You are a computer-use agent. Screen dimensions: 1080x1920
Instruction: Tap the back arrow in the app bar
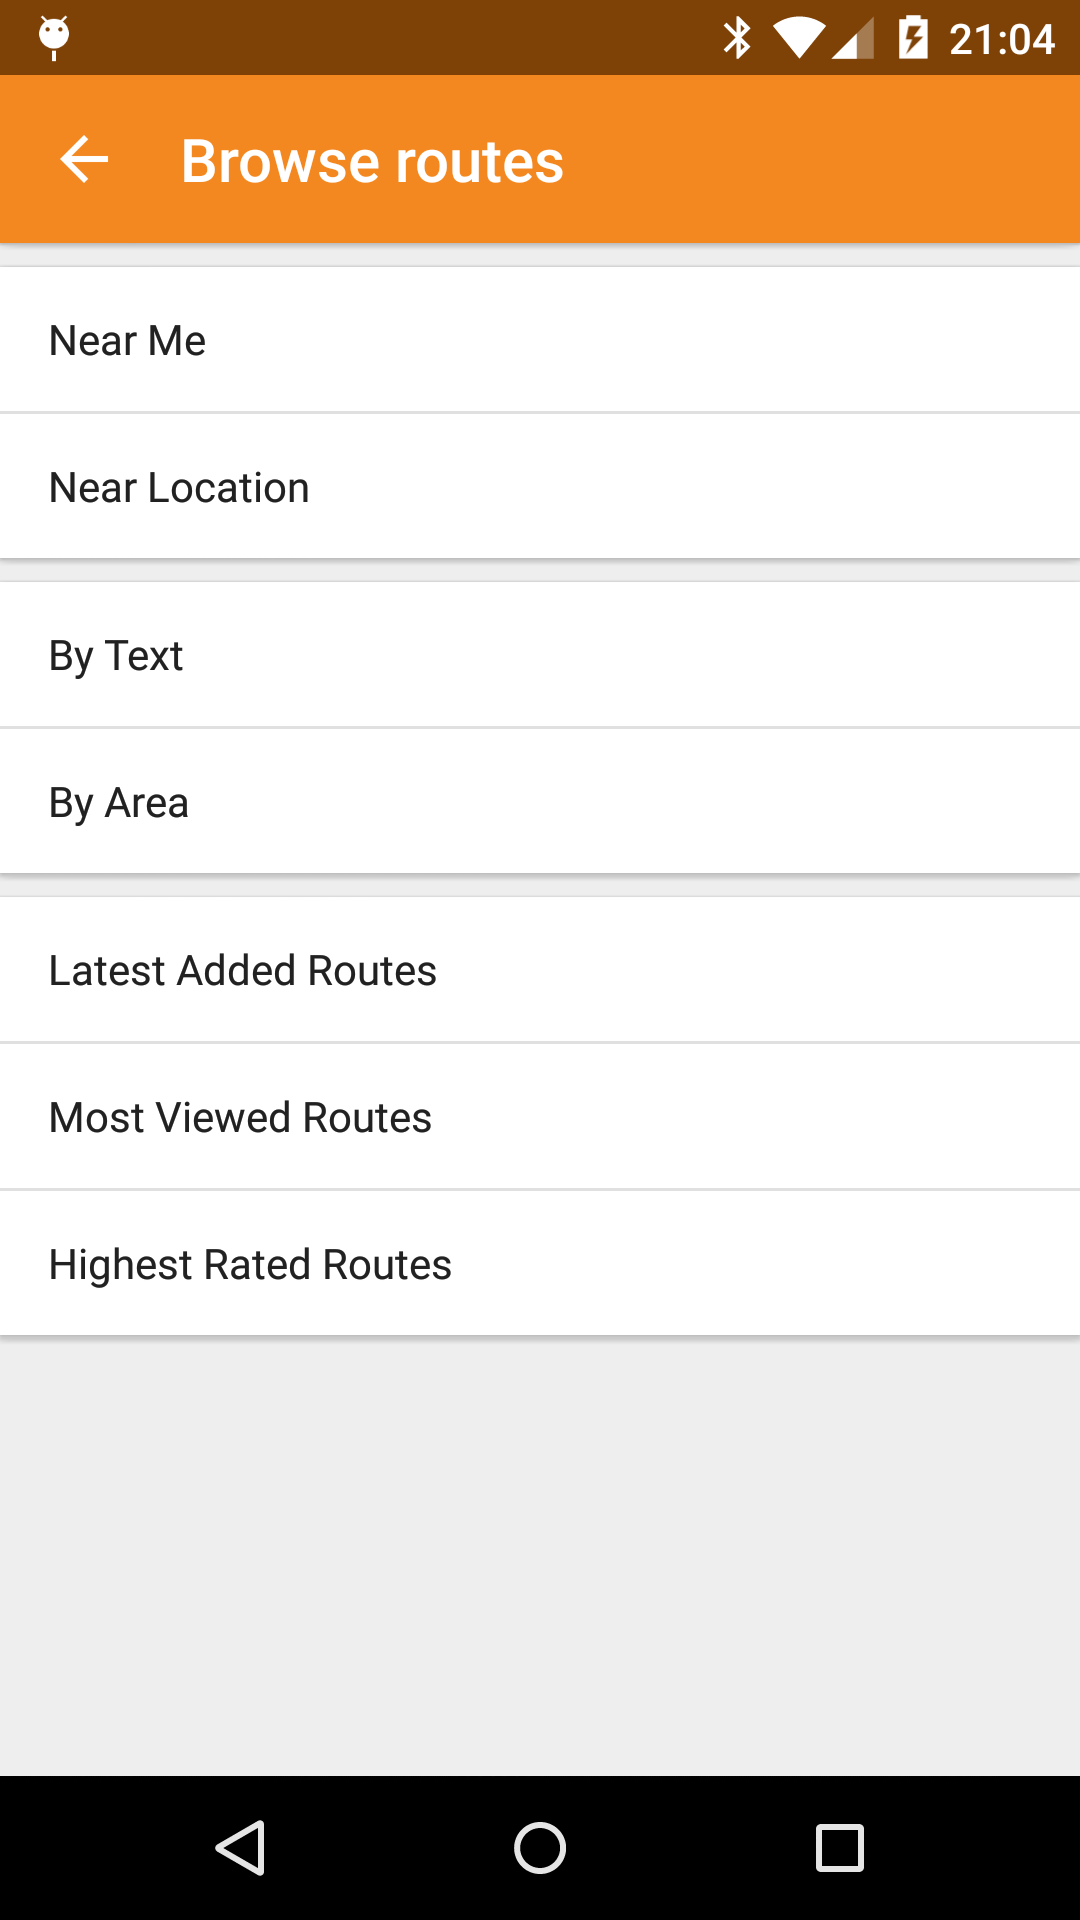point(84,160)
